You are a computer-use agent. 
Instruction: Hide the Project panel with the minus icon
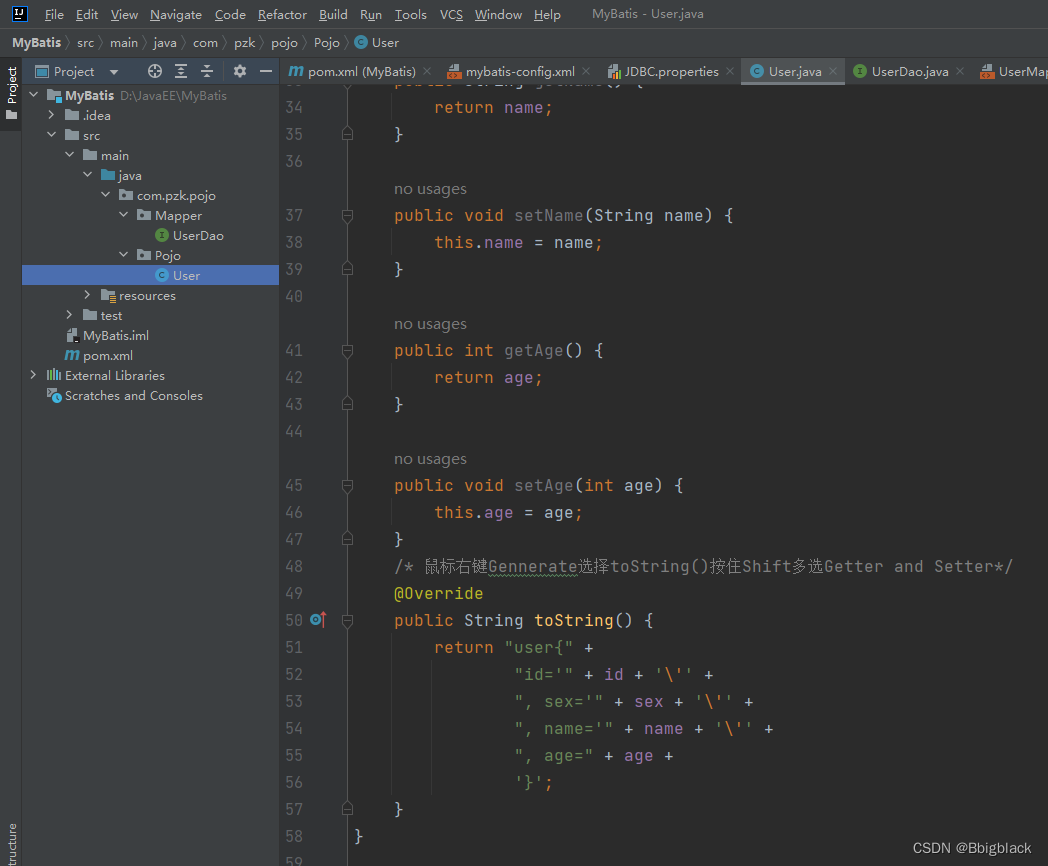[x=265, y=71]
